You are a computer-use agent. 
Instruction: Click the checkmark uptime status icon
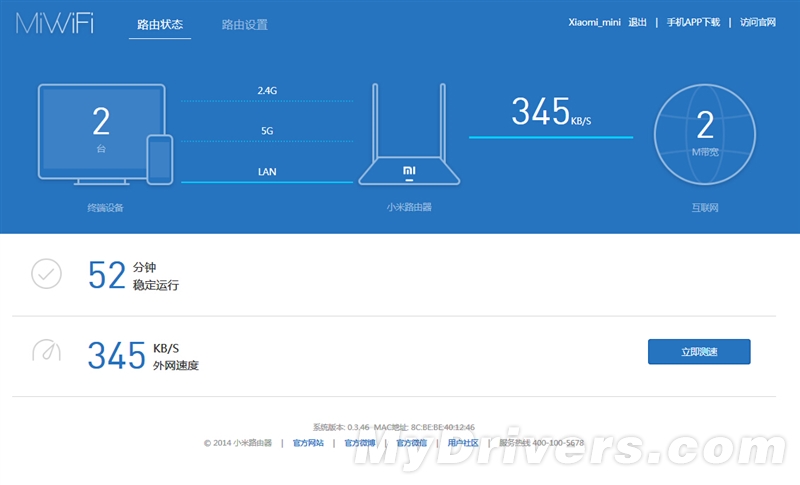point(46,274)
